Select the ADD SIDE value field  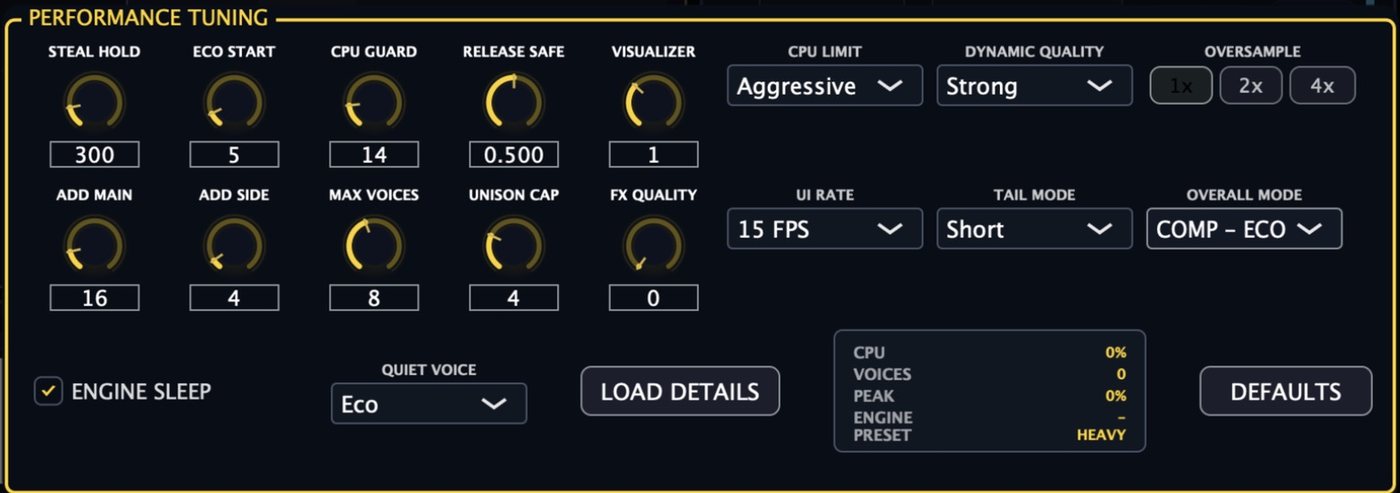point(234,297)
